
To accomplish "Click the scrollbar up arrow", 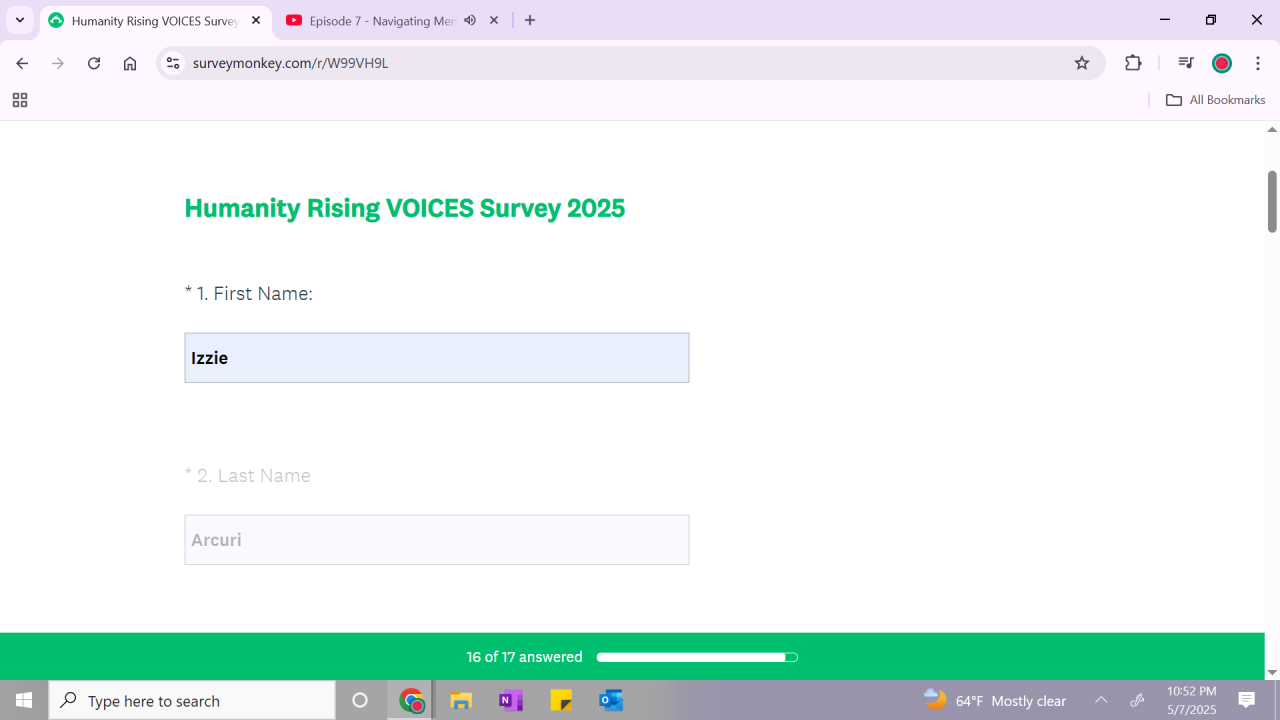I will 1272,129.
